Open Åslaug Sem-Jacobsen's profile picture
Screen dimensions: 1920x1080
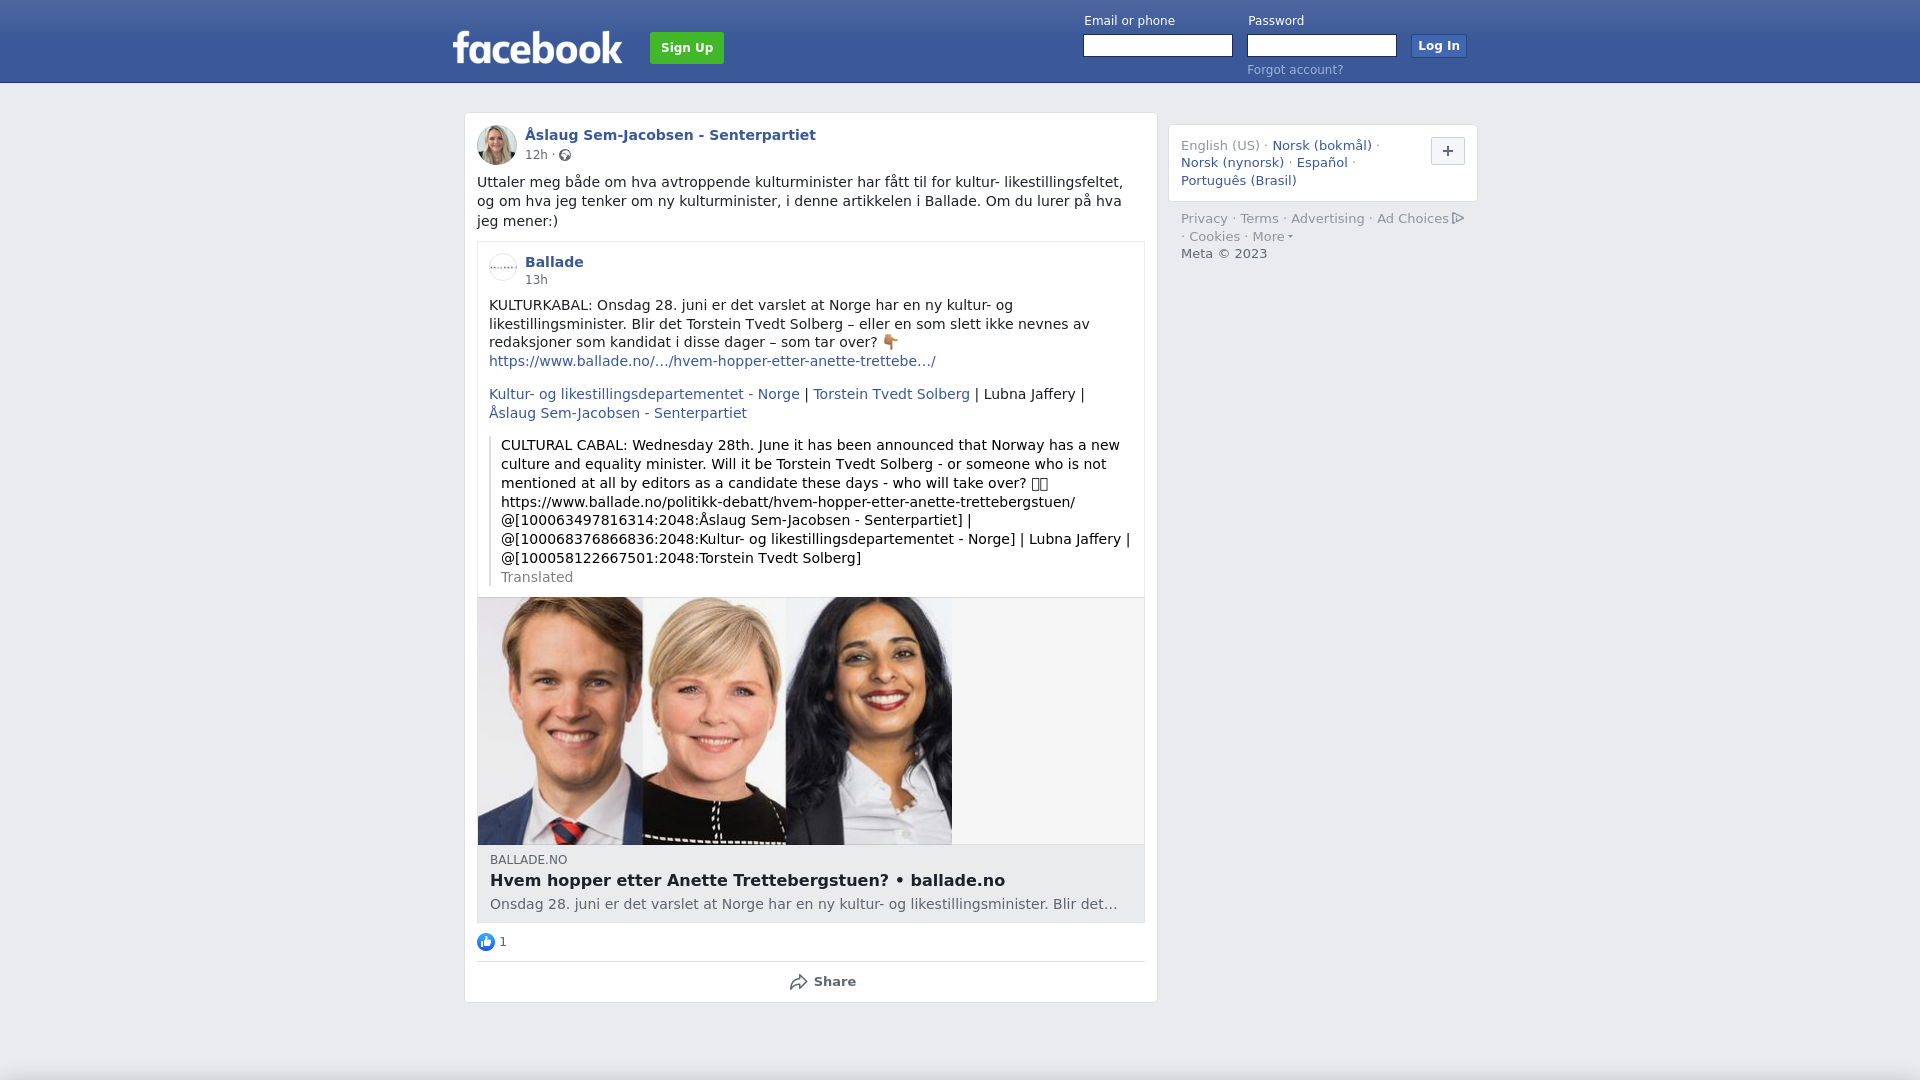coord(497,145)
